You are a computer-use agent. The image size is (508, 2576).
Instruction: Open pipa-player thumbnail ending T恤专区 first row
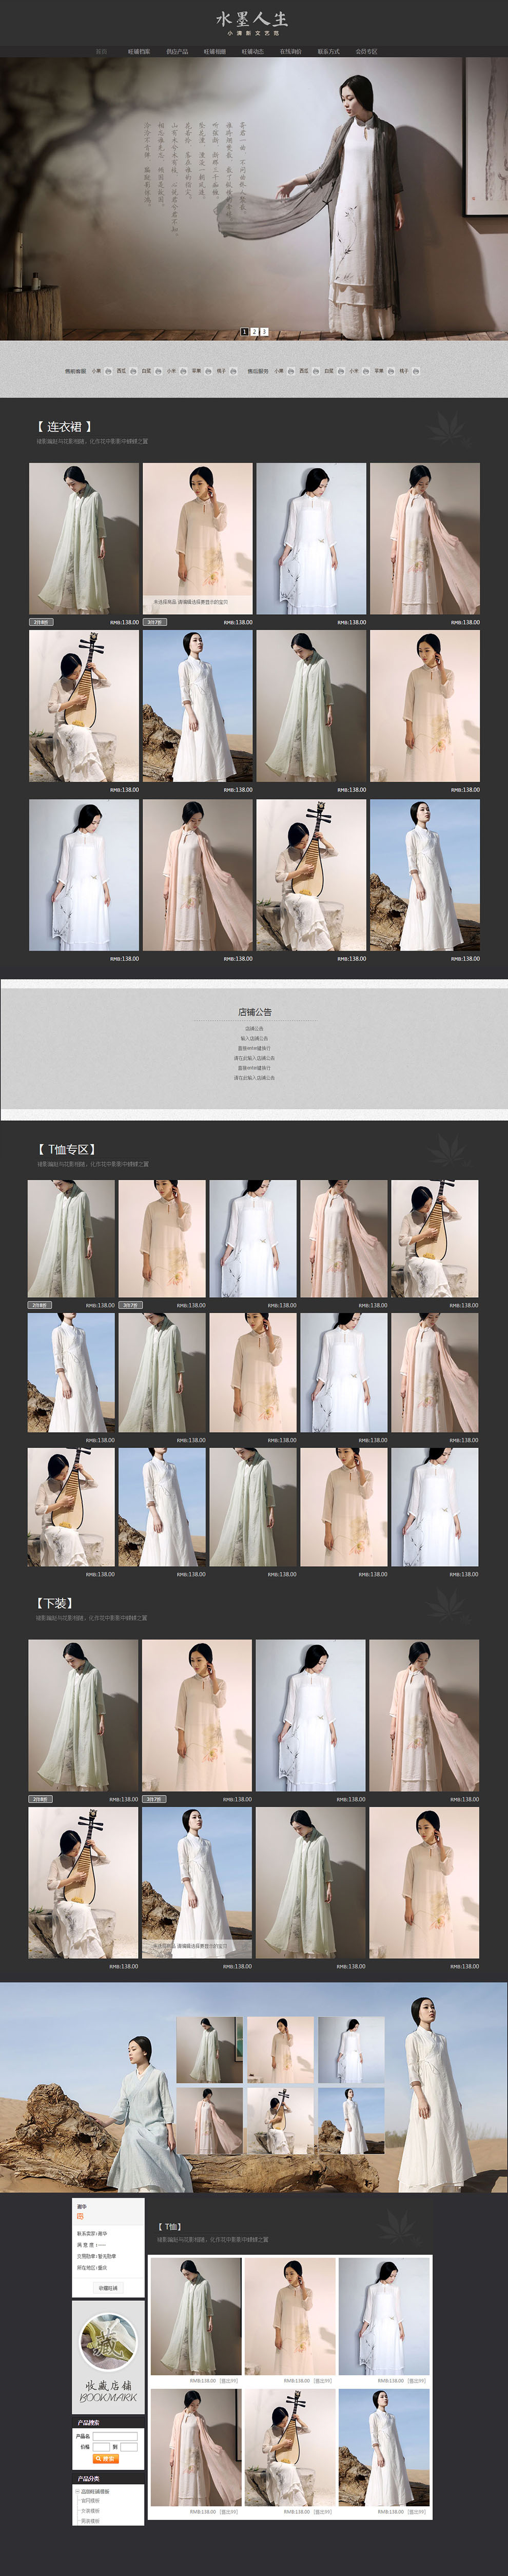[434, 1239]
